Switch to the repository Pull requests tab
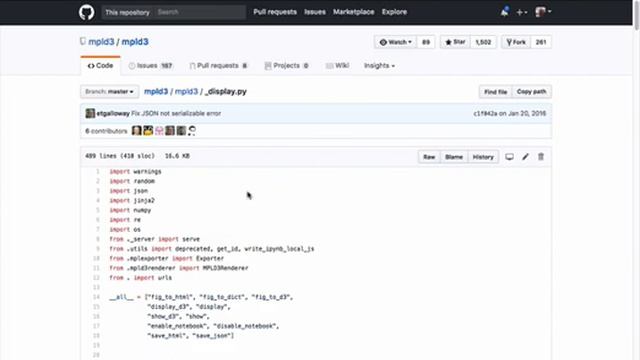Image resolution: width=640 pixels, height=360 pixels. pos(218,66)
